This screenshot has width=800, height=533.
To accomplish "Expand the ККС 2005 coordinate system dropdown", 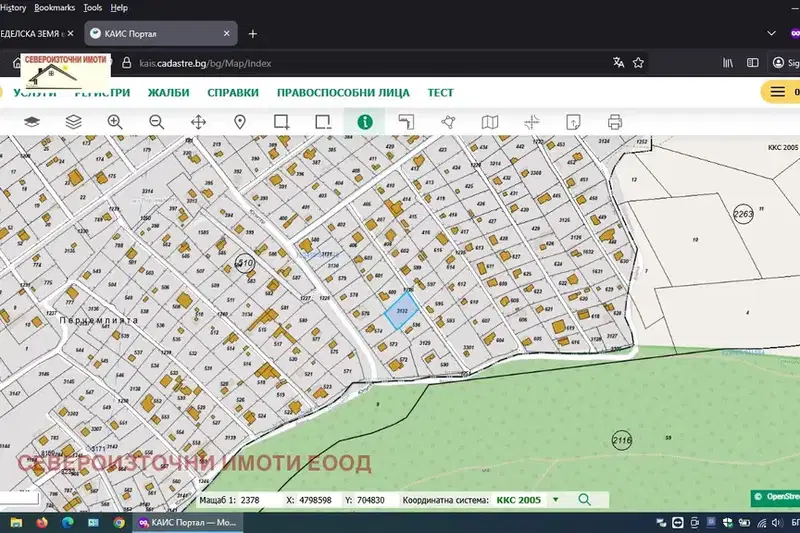I will [x=556, y=500].
